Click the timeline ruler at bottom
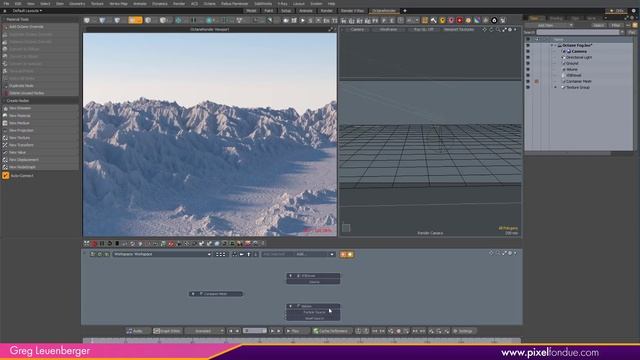The width and height of the screenshot is (640, 360). click(x=302, y=340)
